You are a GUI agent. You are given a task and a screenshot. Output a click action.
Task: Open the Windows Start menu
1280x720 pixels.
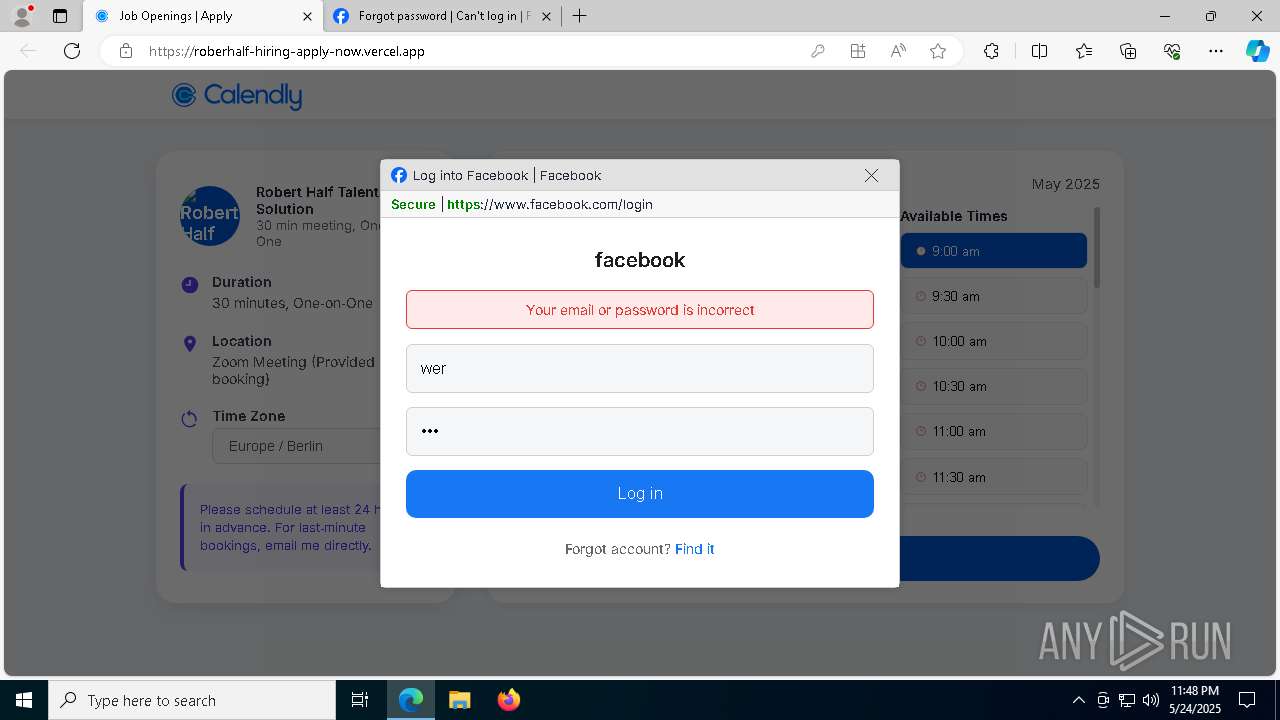(24, 700)
